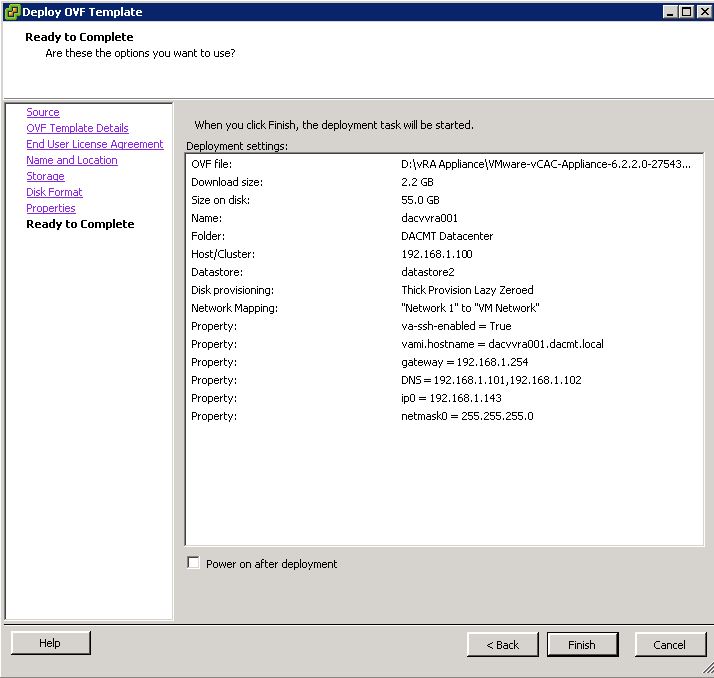Click the Help button

point(50,643)
